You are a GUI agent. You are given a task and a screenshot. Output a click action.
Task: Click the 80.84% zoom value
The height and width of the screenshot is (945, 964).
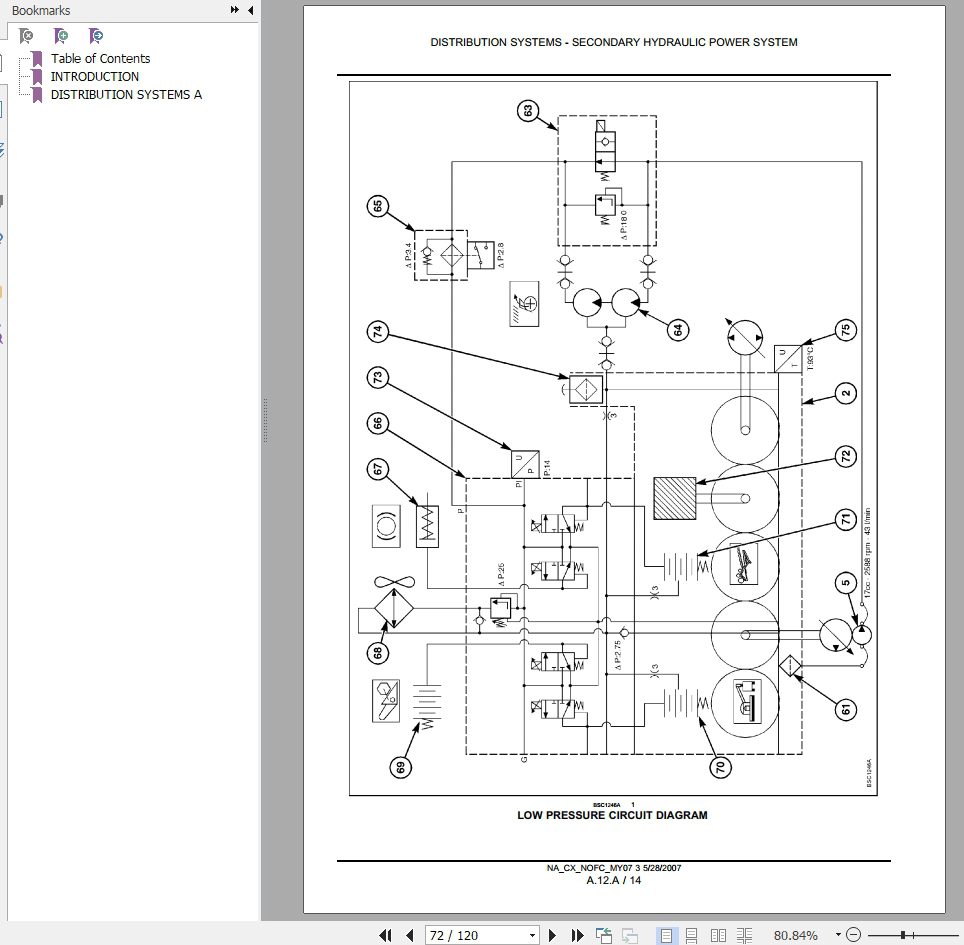795,935
